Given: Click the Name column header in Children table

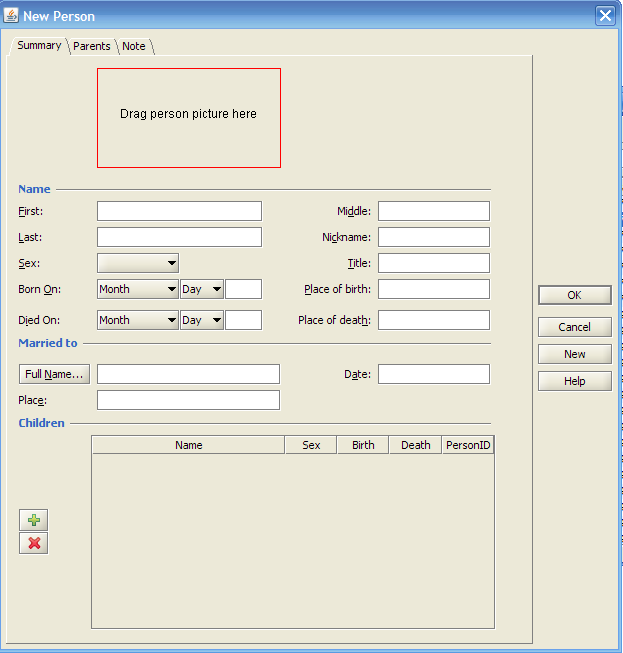Looking at the screenshot, I should point(188,445).
